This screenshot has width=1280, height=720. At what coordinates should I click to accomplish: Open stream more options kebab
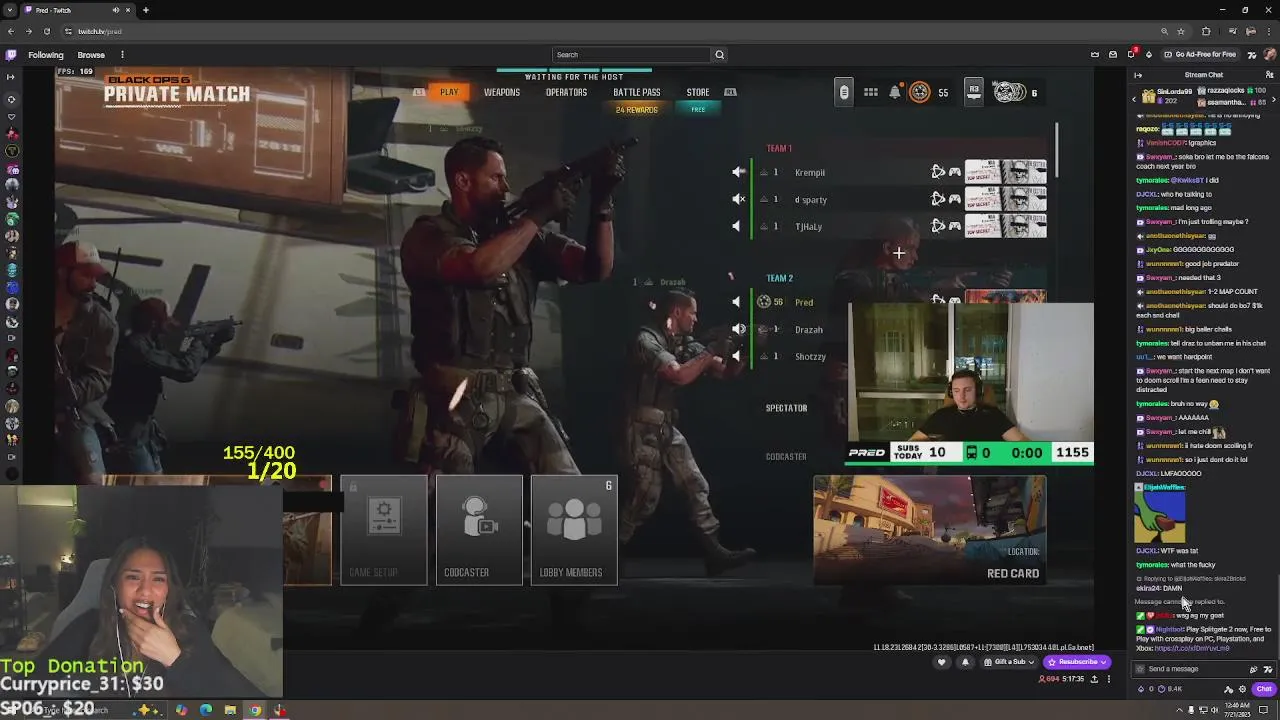click(x=1108, y=679)
